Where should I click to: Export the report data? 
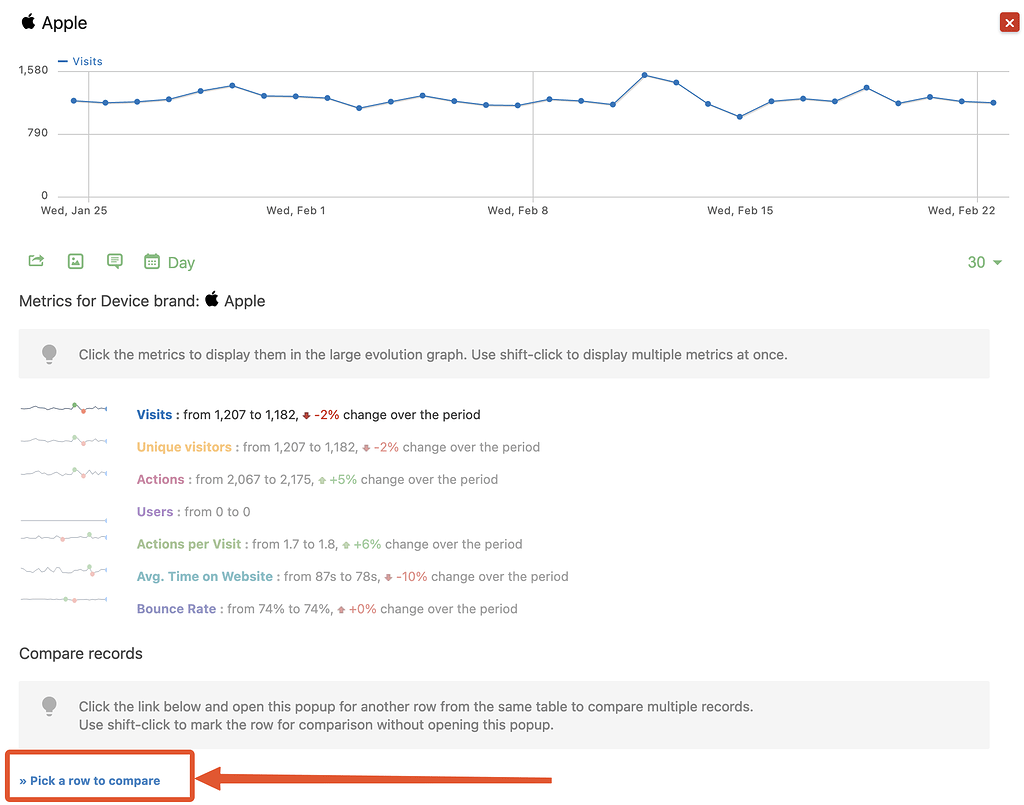[35, 261]
